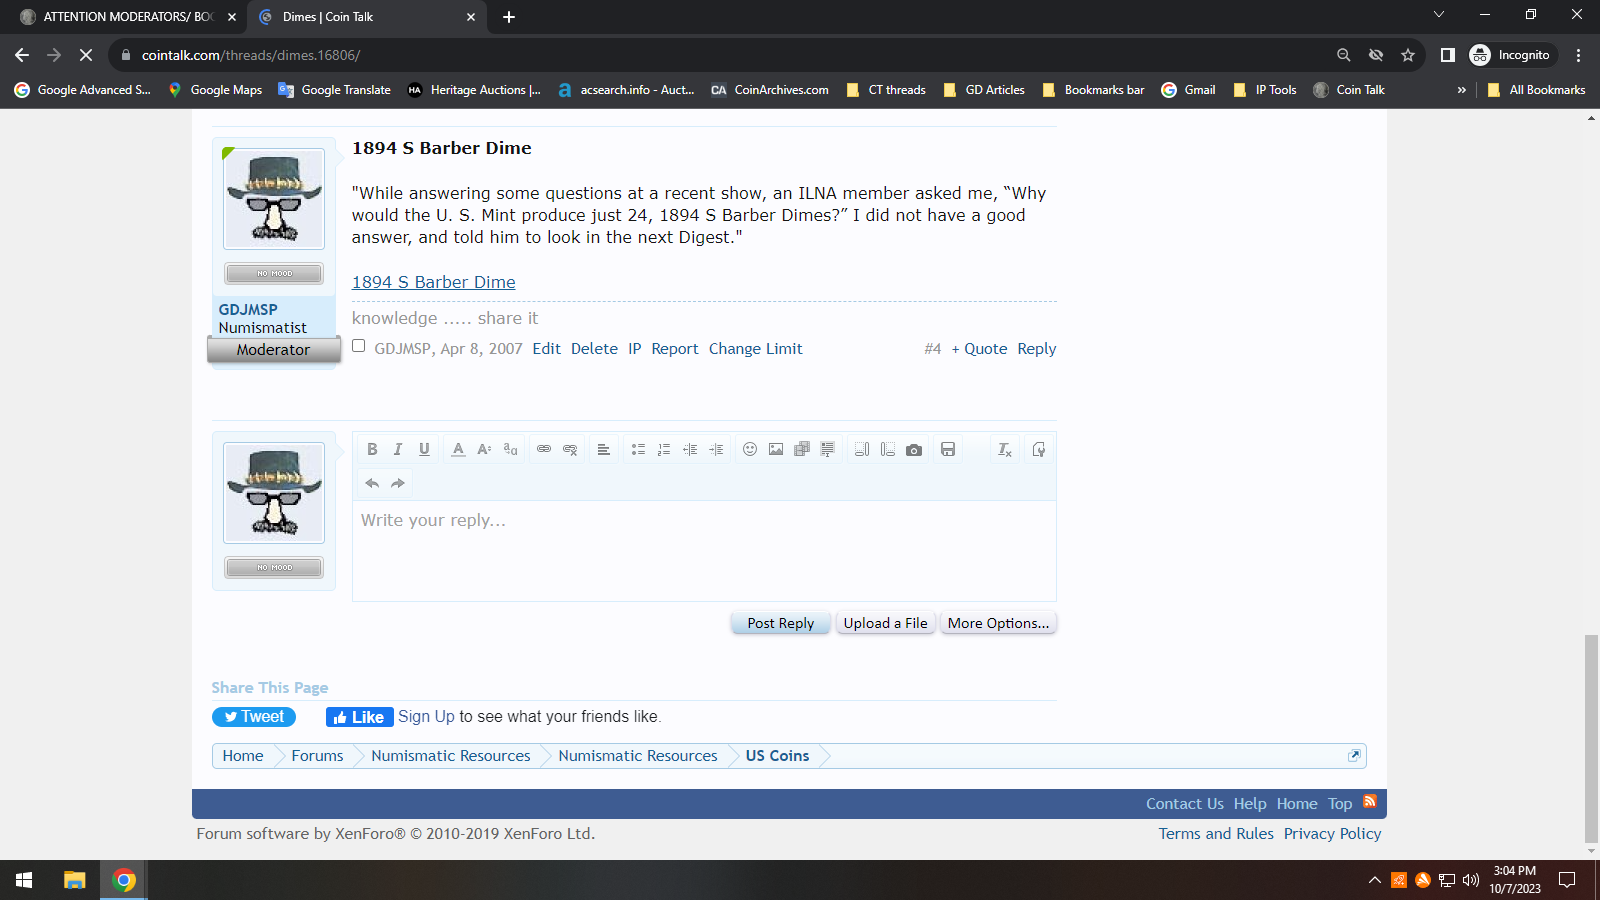The width and height of the screenshot is (1600, 900).
Task: Open the font size dropdown
Action: click(x=484, y=450)
